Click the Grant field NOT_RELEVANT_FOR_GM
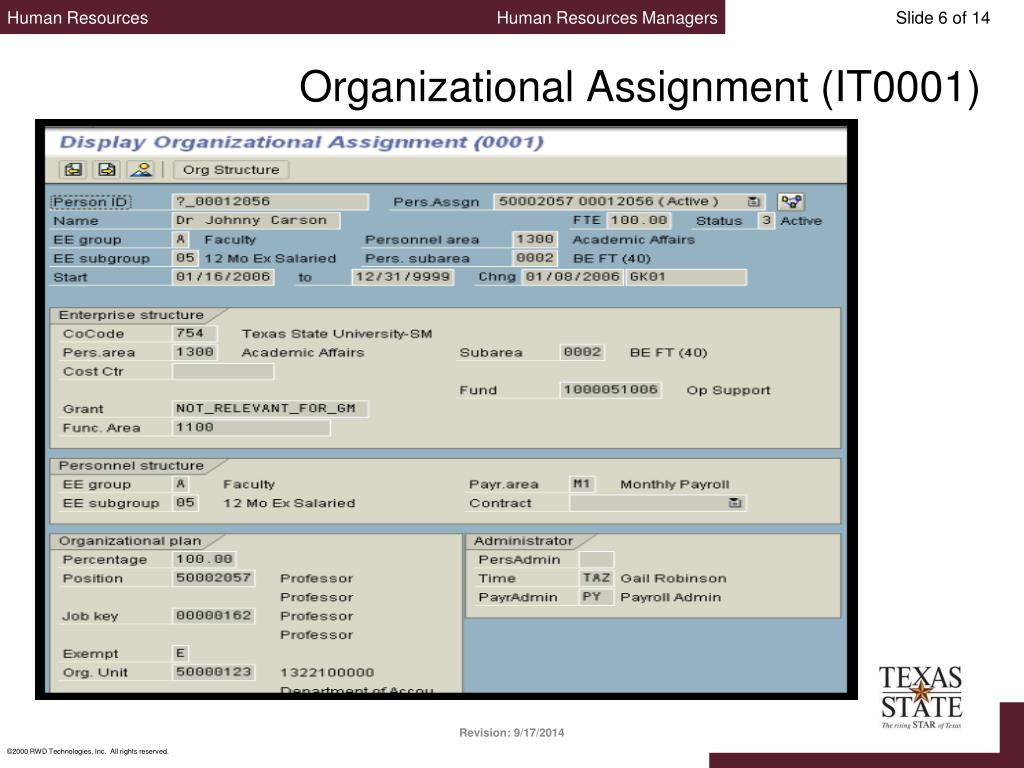Screen dimensions: 1024x768 270,409
